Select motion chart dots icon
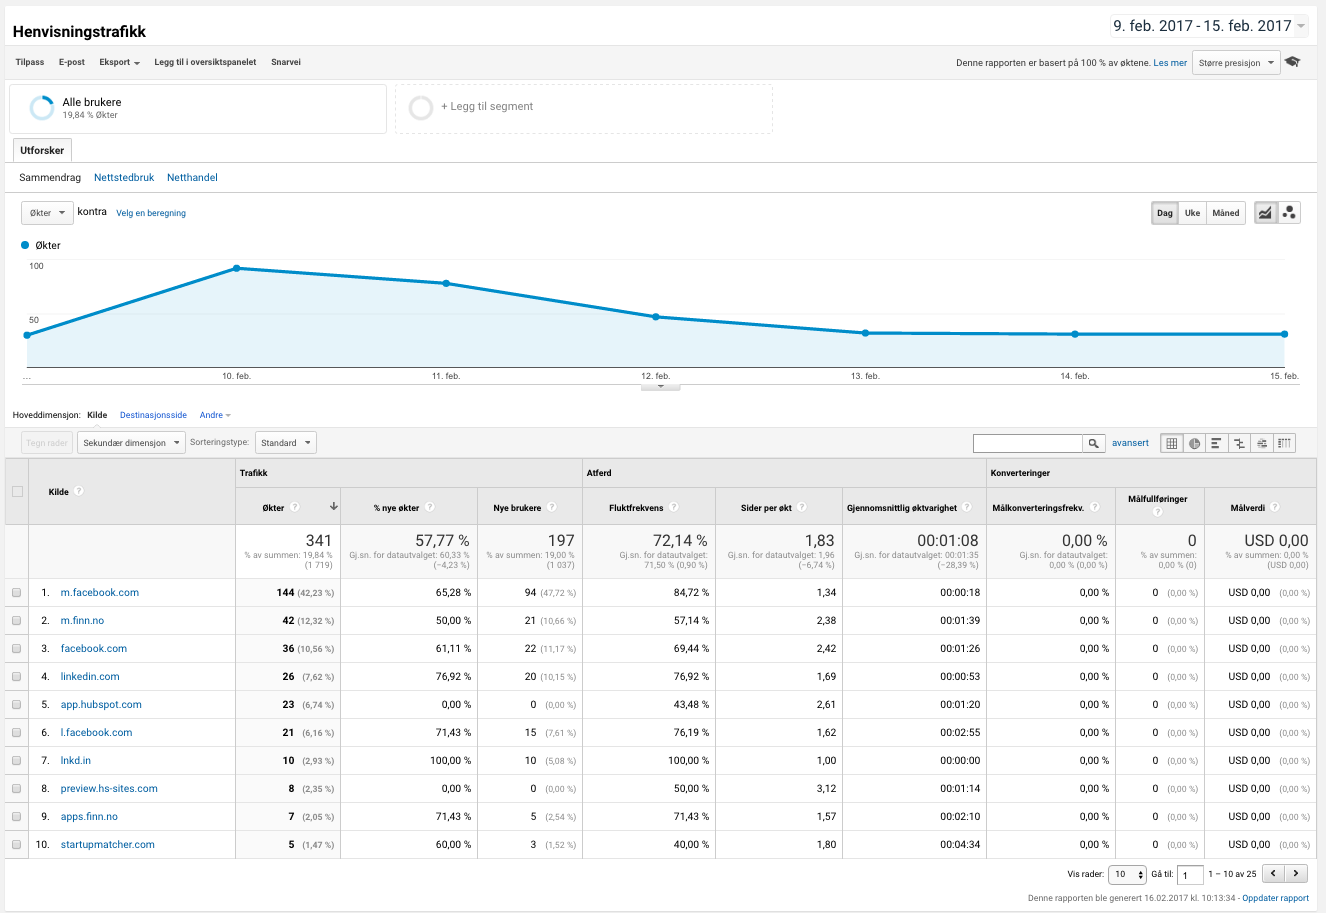 [x=1289, y=213]
